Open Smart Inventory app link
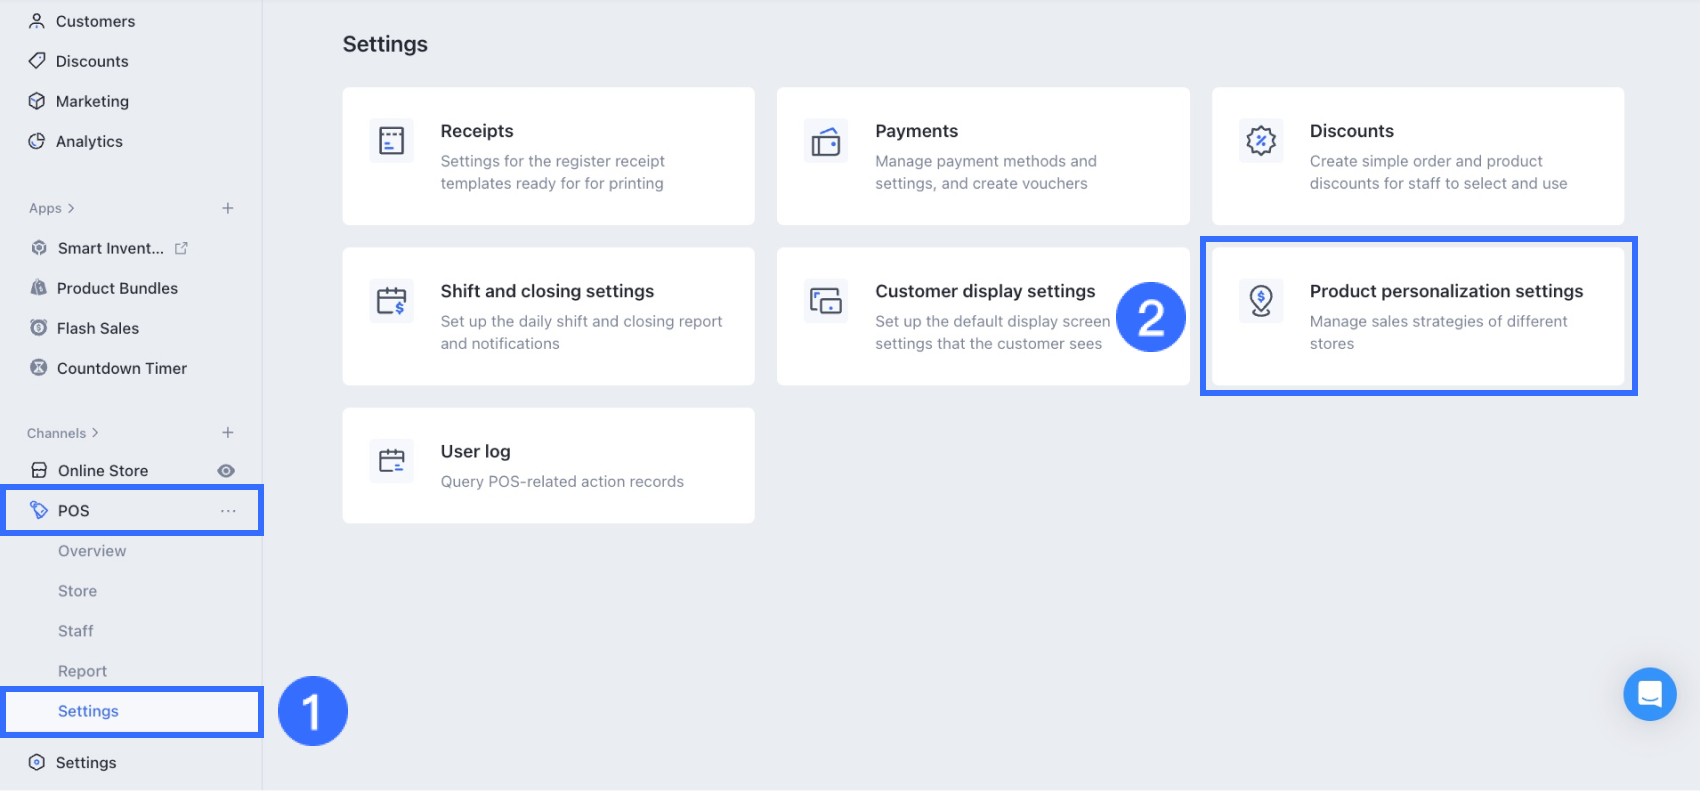 click(x=111, y=248)
